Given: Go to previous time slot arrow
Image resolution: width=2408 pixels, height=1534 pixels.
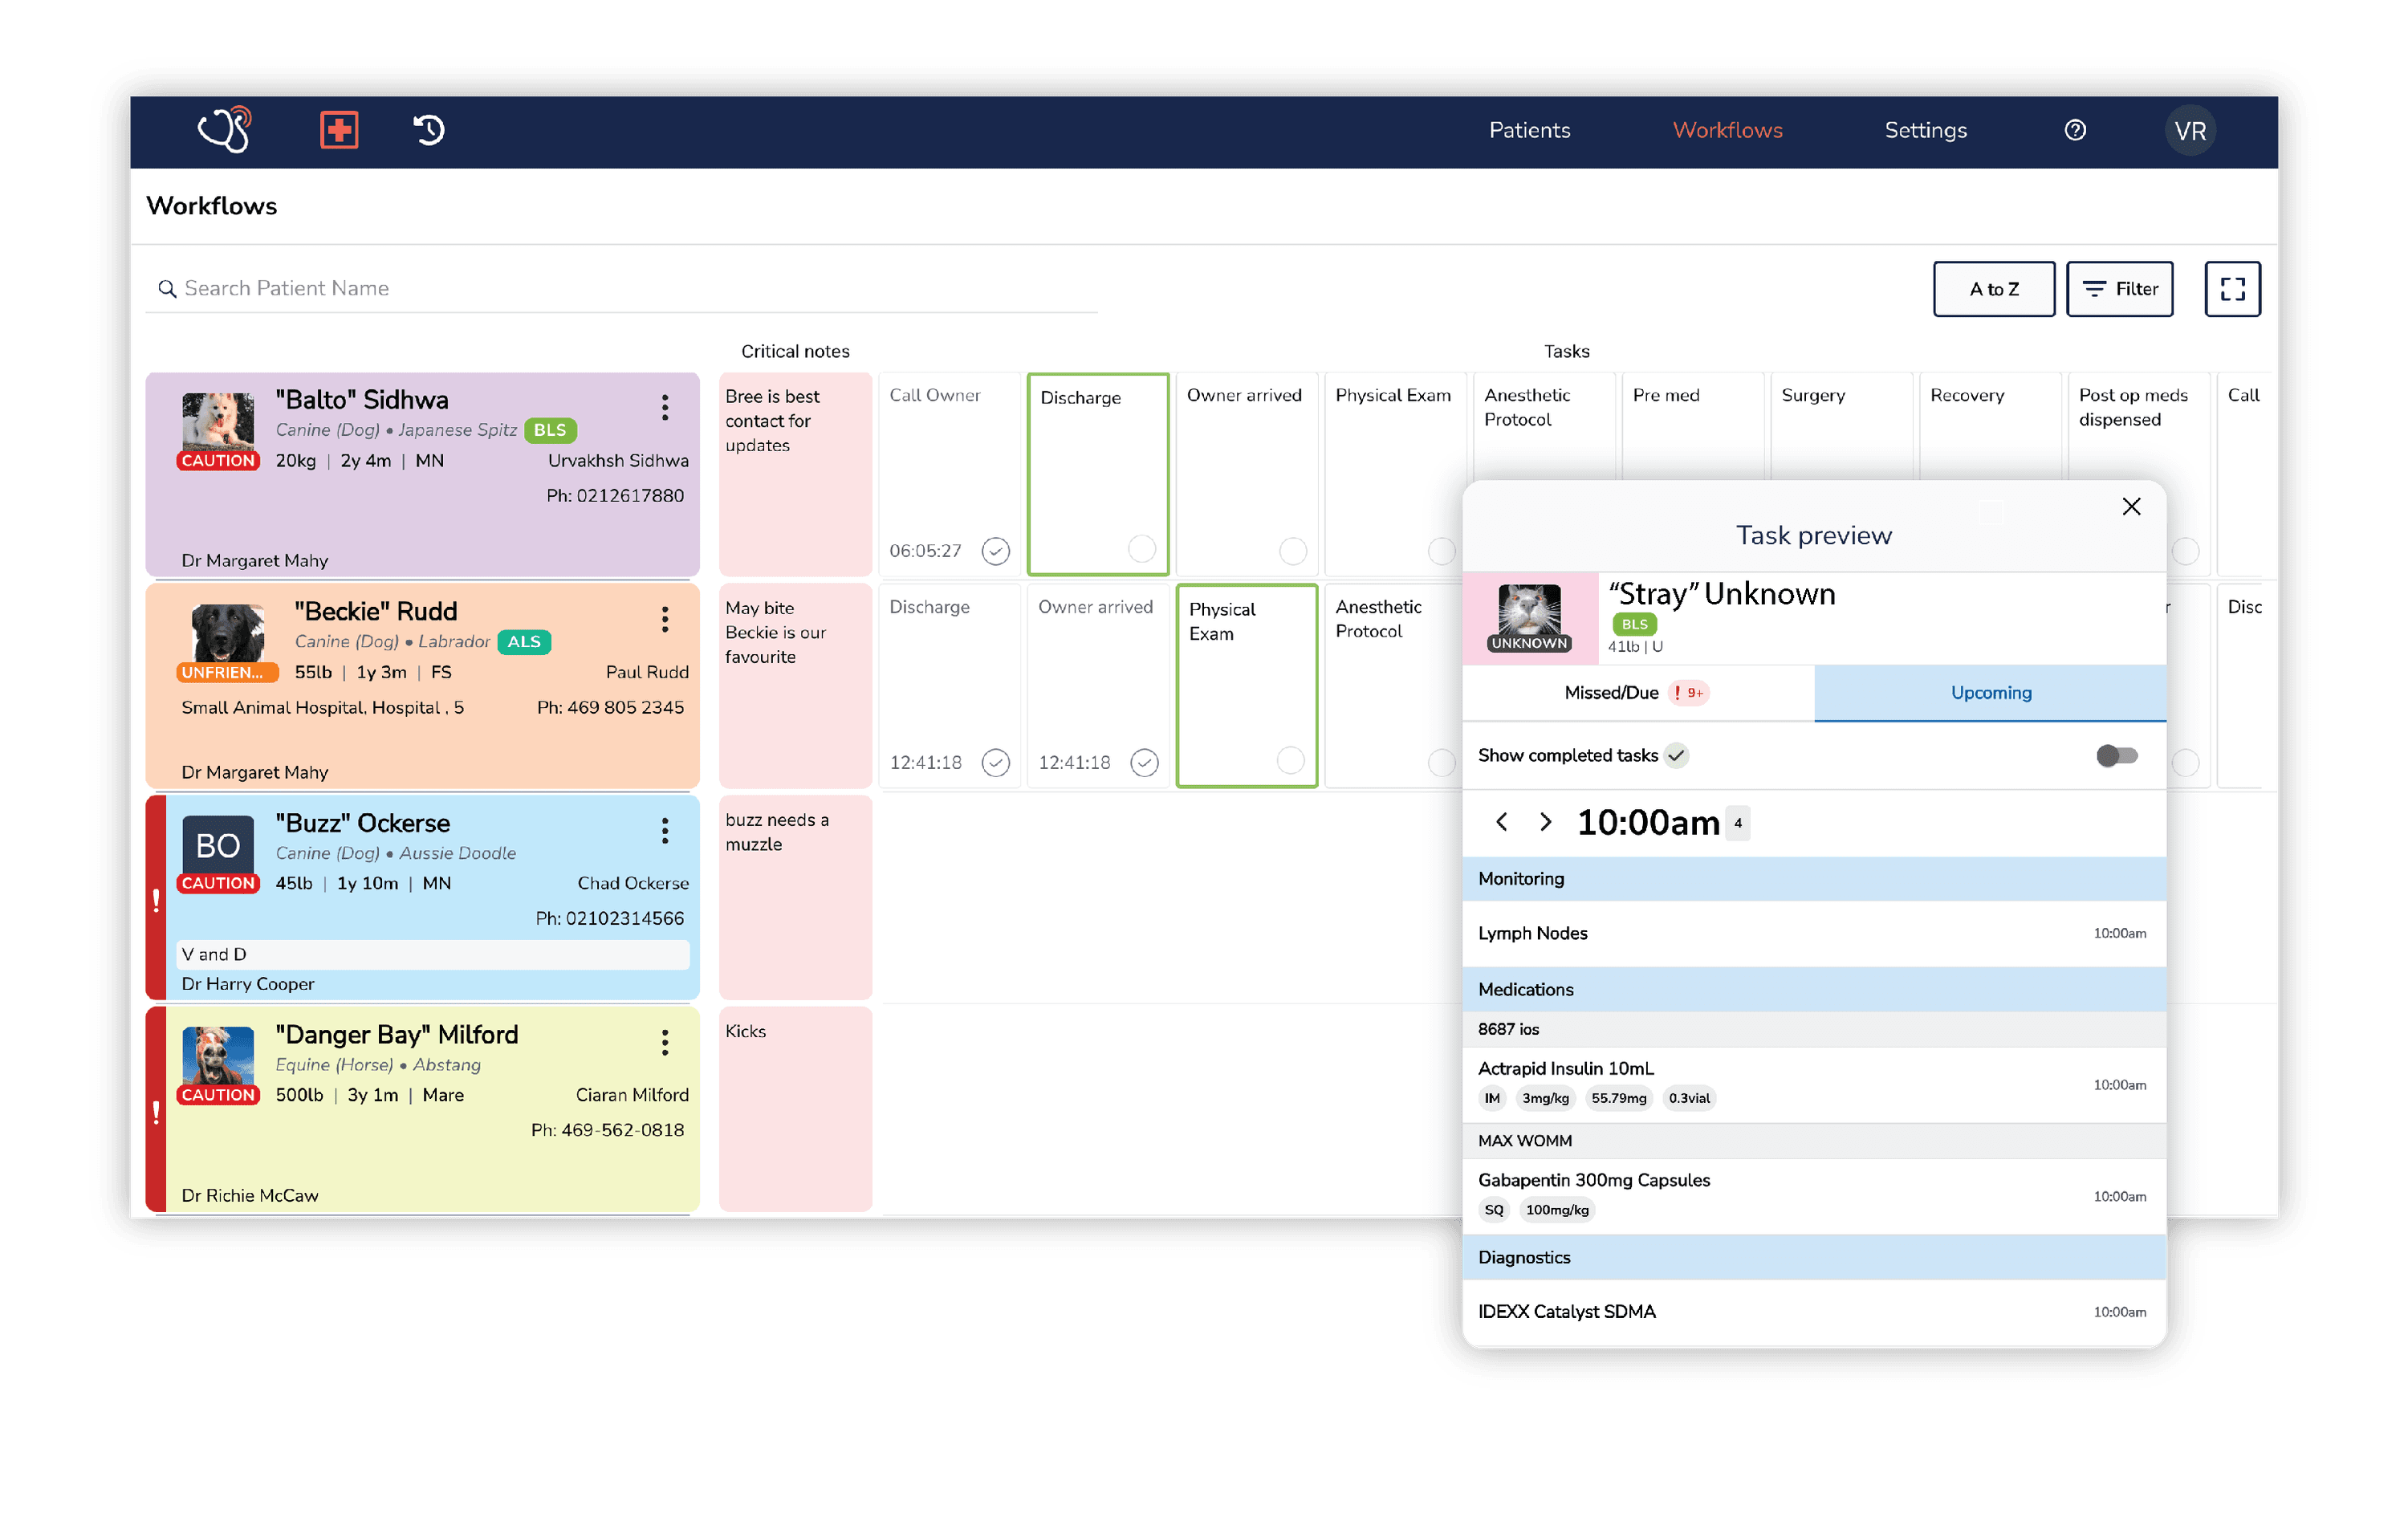Looking at the screenshot, I should pos(1501,822).
